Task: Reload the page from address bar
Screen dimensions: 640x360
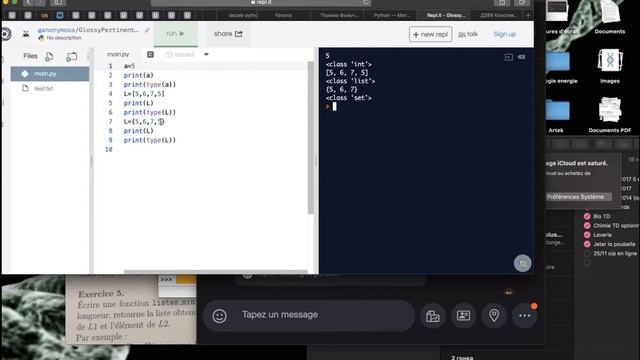Action: (366, 2)
